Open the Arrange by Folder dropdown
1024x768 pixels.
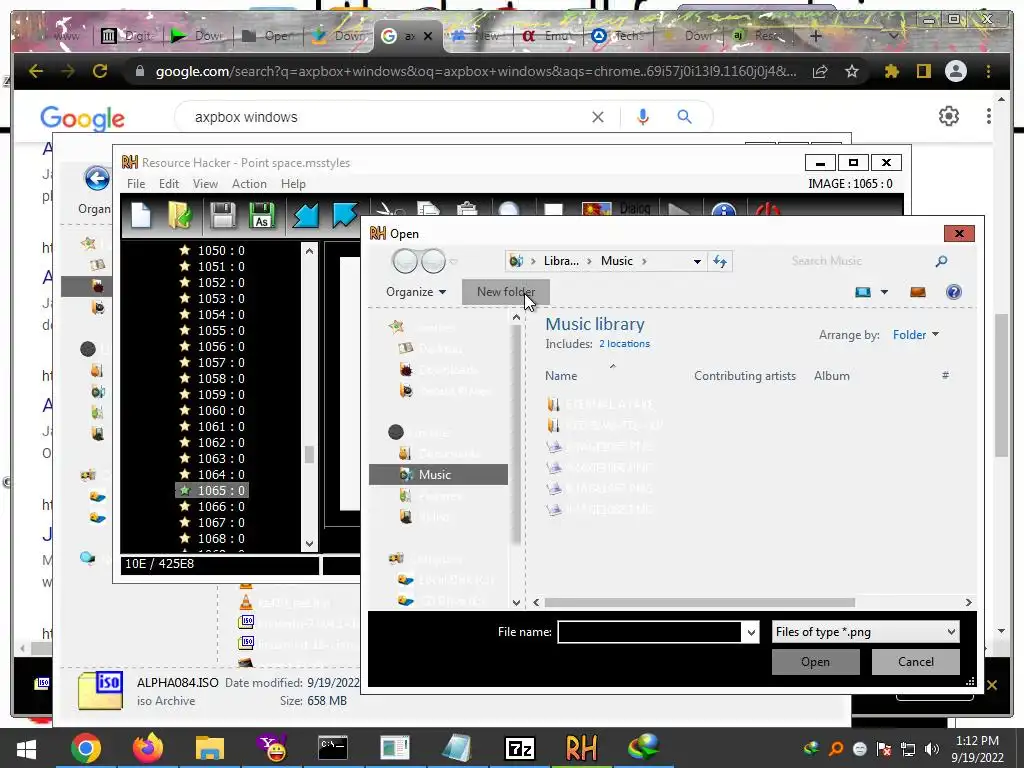click(916, 334)
